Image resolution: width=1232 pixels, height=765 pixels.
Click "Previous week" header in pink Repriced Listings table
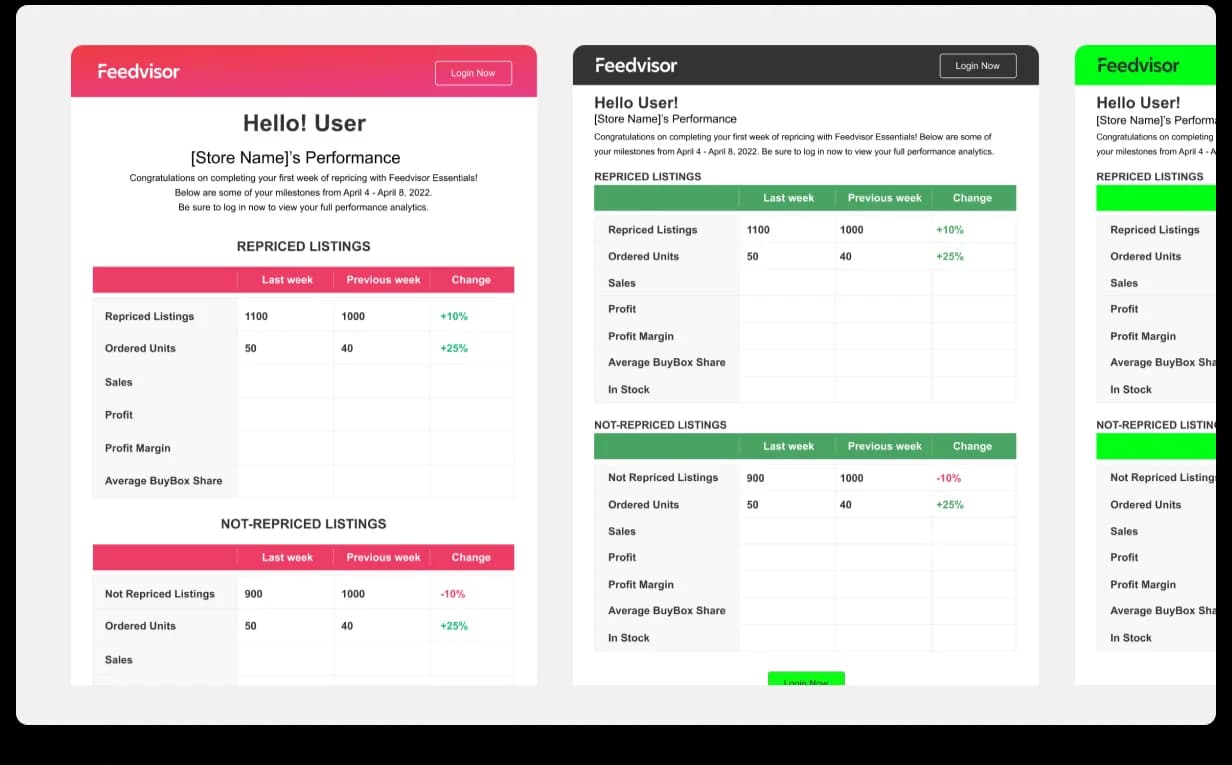pos(383,280)
